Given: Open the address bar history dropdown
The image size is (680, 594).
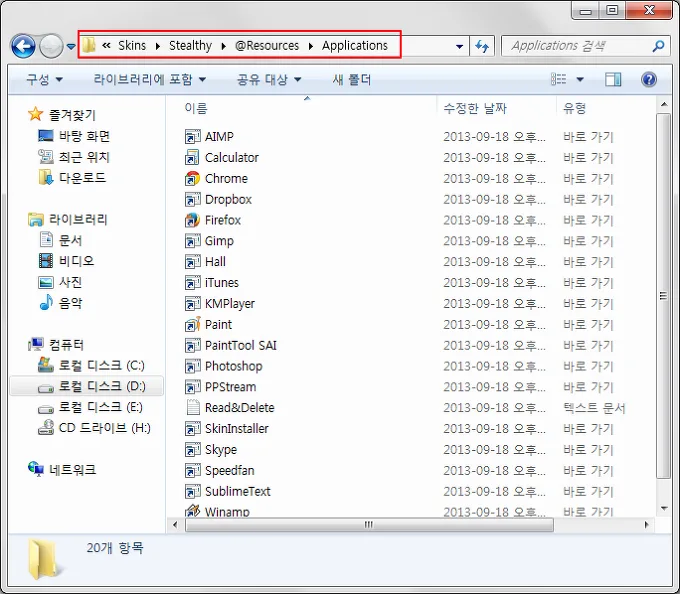Looking at the screenshot, I should [459, 46].
